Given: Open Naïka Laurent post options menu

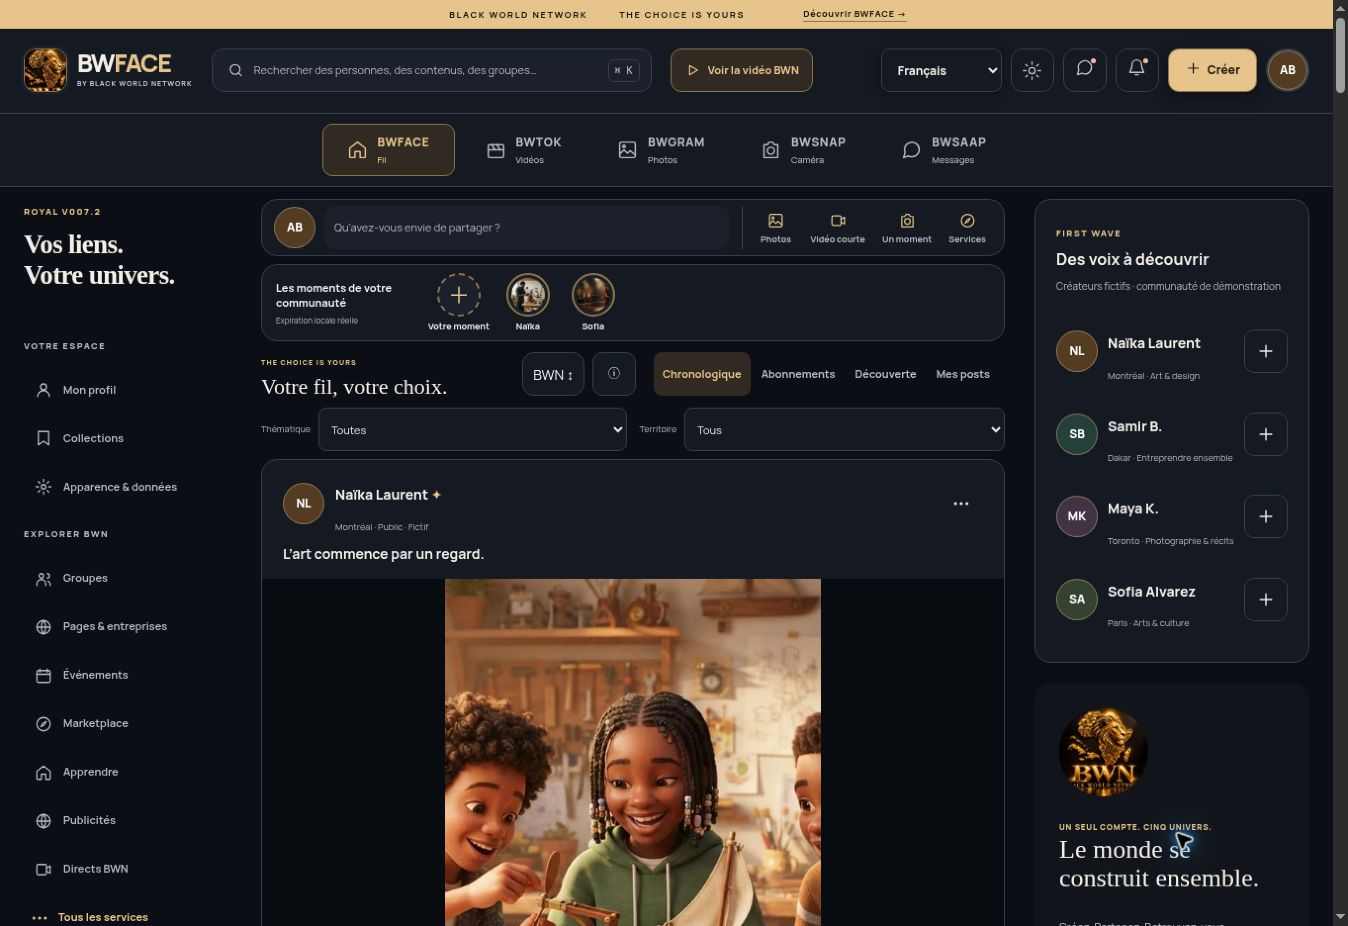Looking at the screenshot, I should tap(961, 504).
